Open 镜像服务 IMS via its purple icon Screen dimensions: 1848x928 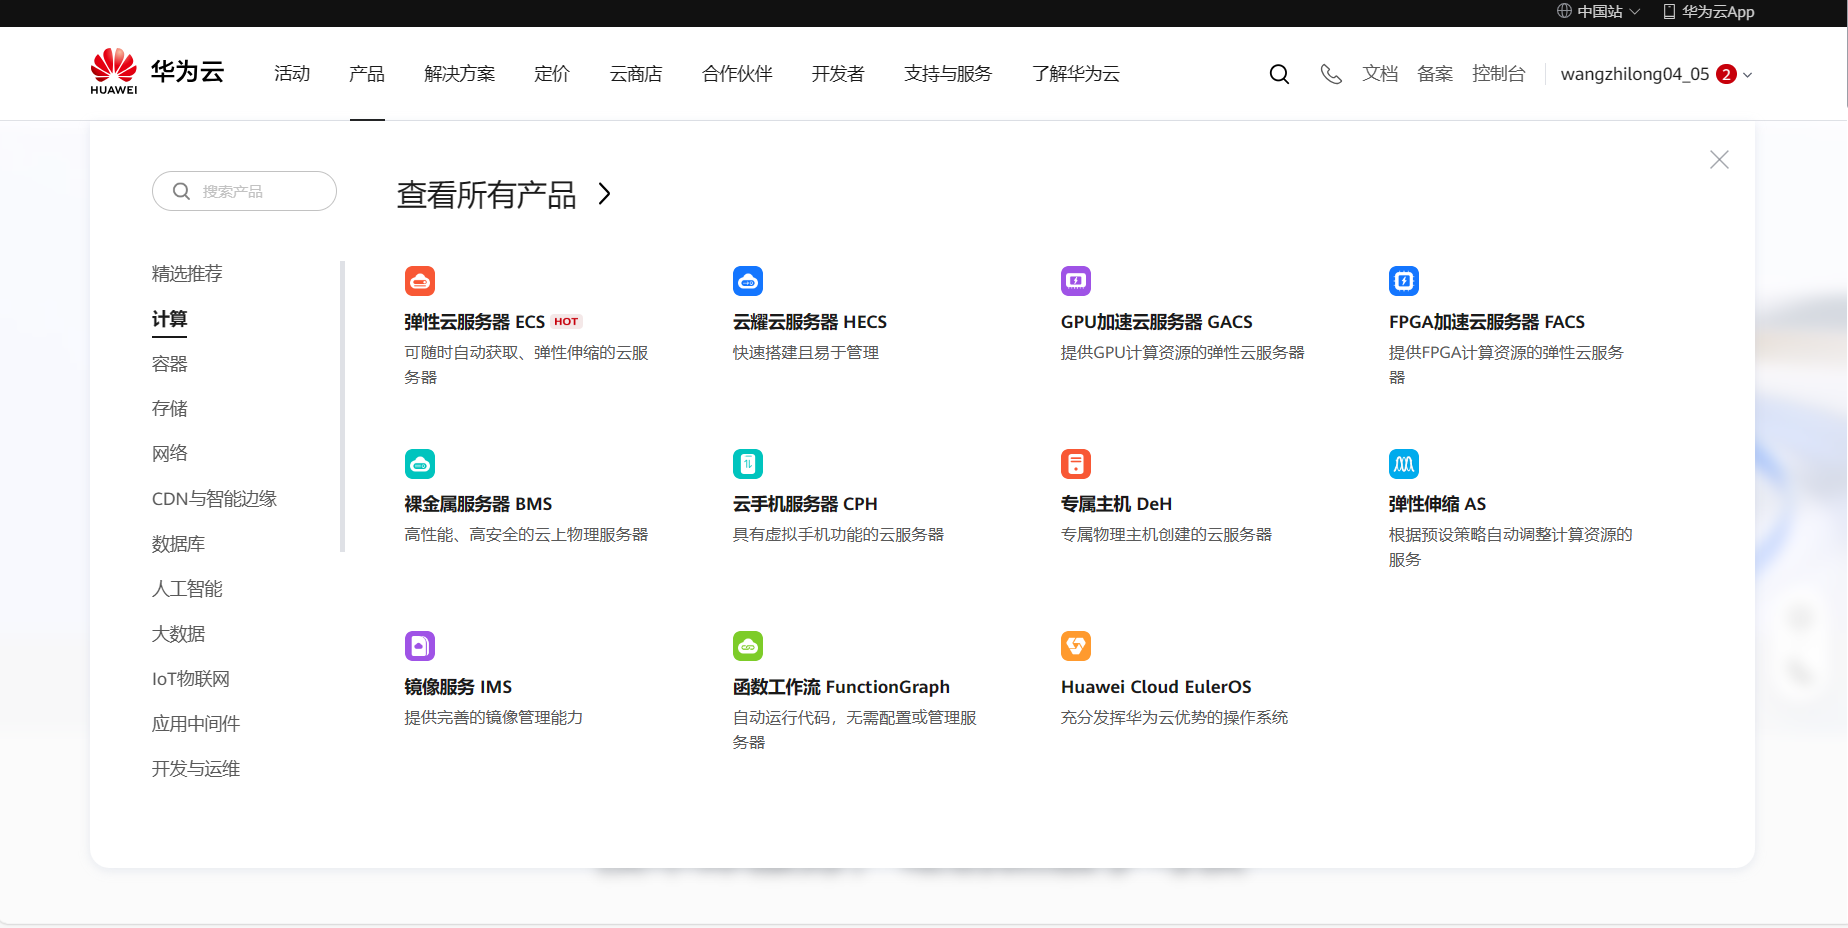(x=419, y=646)
